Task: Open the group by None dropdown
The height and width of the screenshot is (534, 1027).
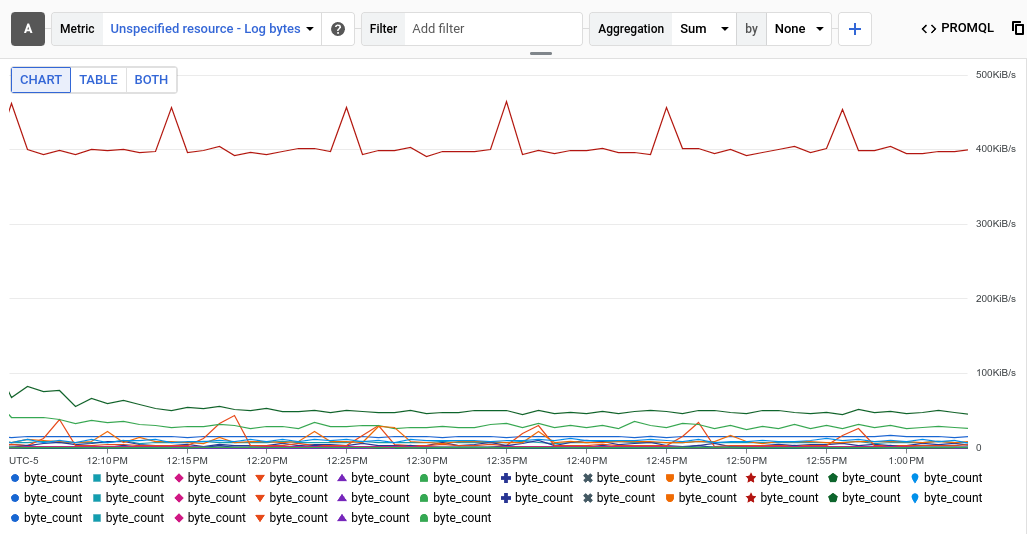Action: [x=800, y=29]
